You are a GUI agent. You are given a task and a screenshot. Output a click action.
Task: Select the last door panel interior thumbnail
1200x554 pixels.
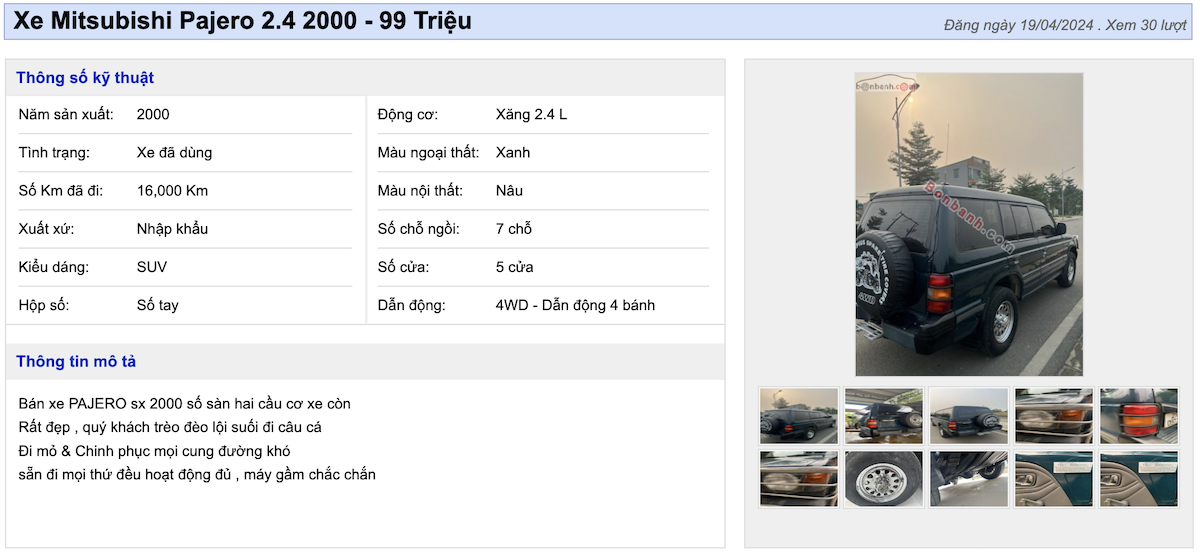(x=1138, y=479)
